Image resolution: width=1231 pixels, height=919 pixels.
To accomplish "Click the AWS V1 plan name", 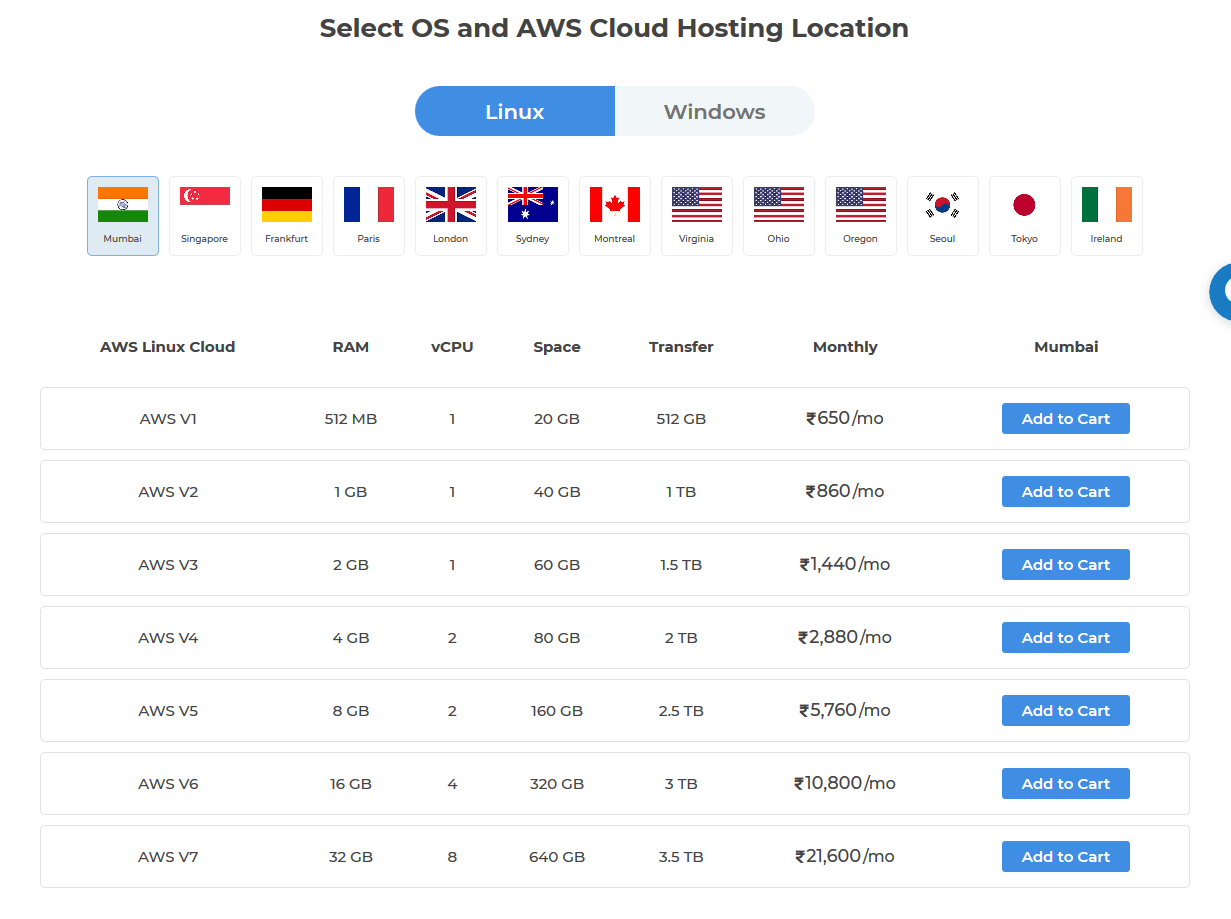I will [x=168, y=419].
